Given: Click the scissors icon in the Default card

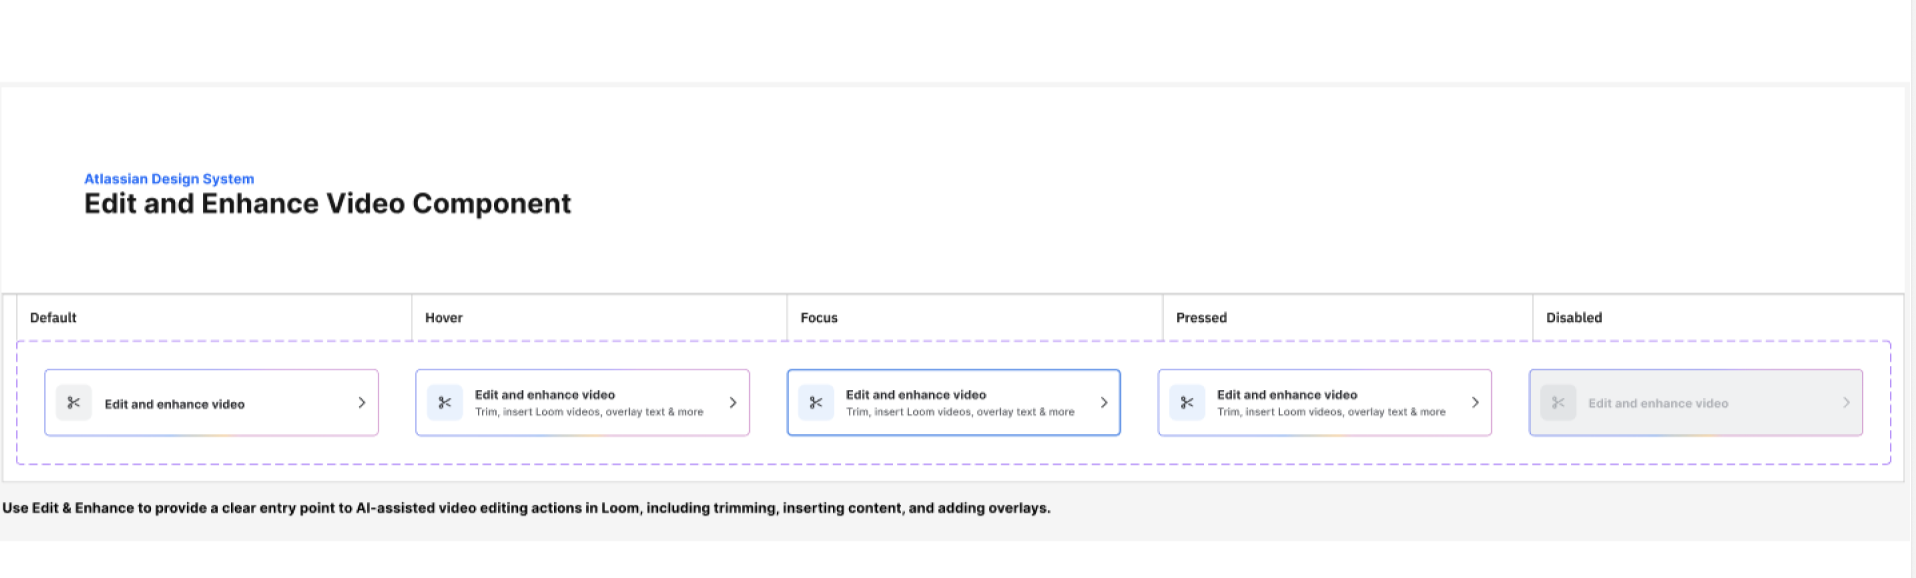Looking at the screenshot, I should point(73,403).
